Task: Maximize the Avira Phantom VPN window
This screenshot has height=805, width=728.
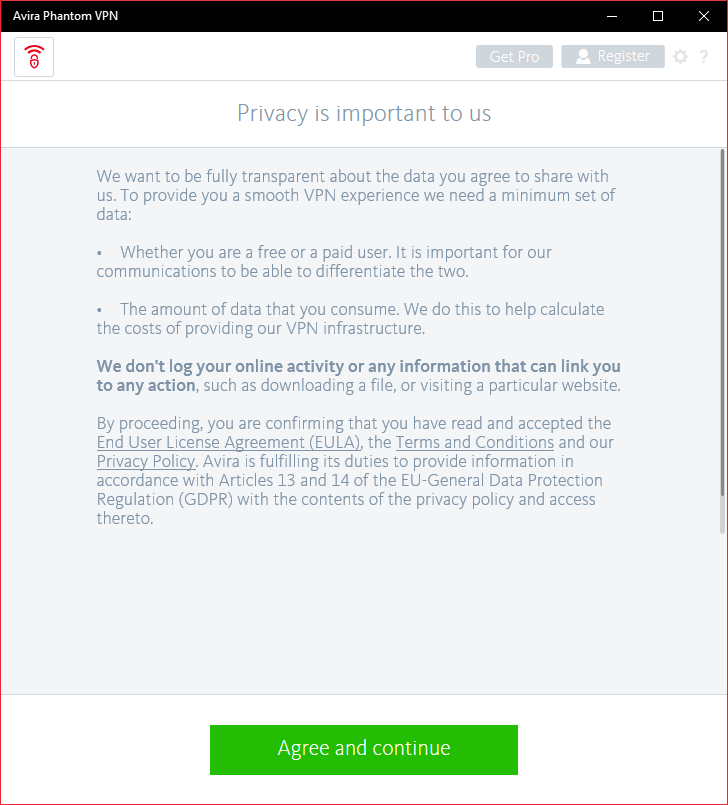Action: (x=658, y=16)
